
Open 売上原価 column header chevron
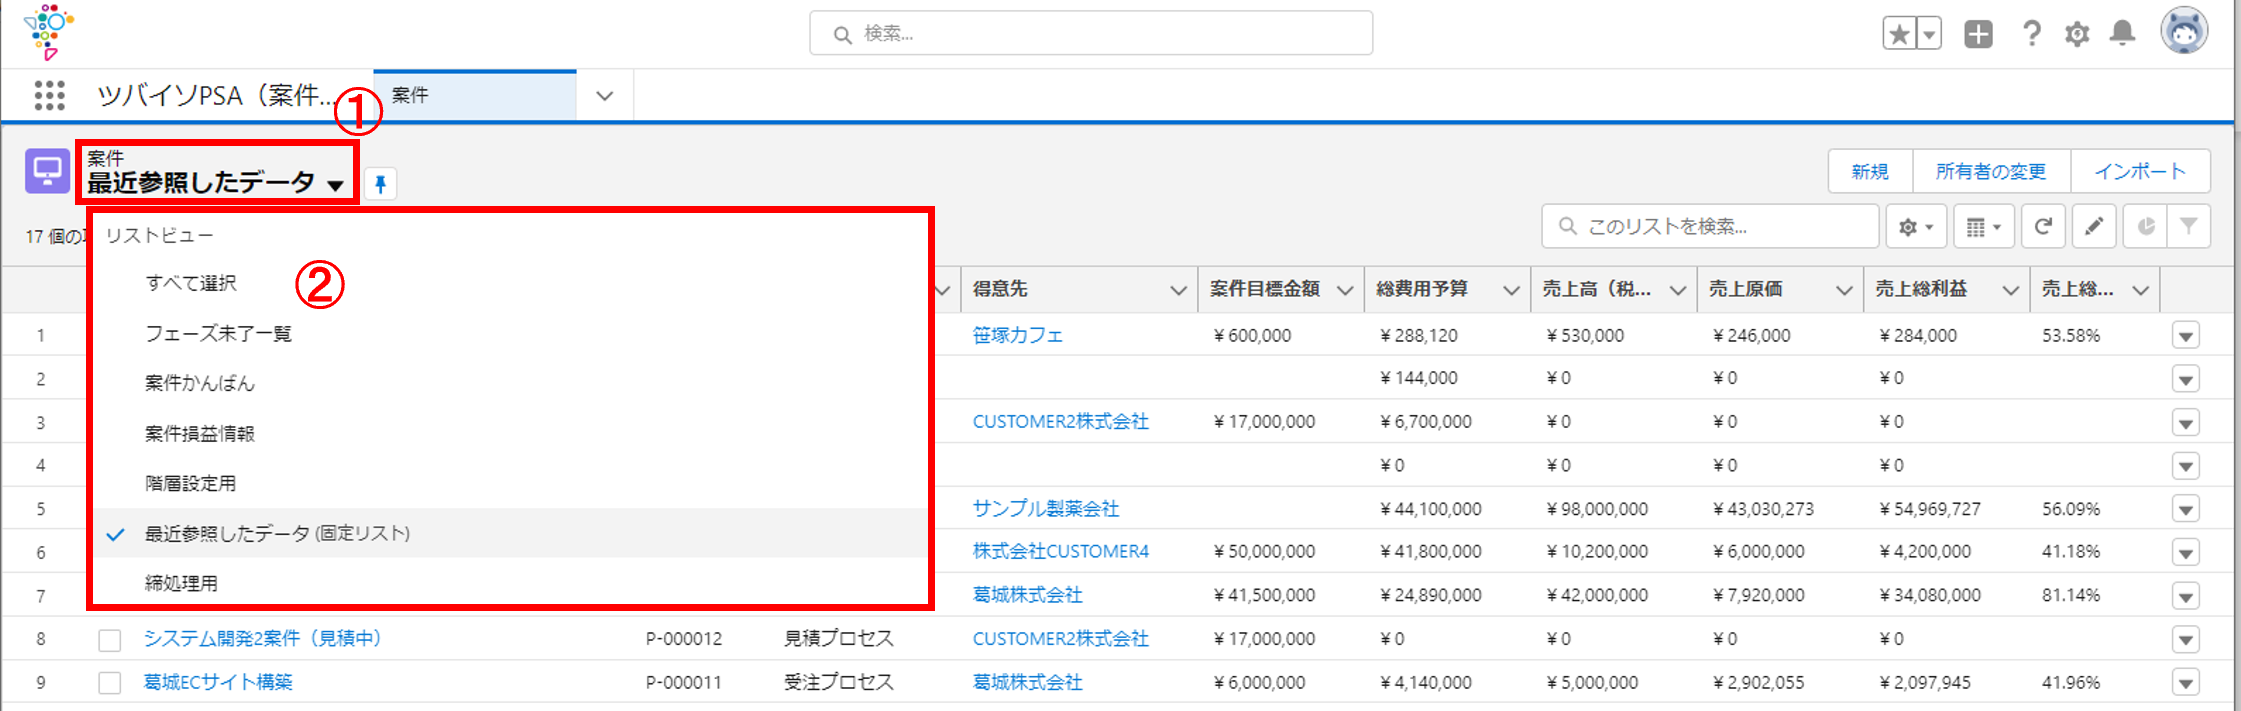tap(1844, 290)
